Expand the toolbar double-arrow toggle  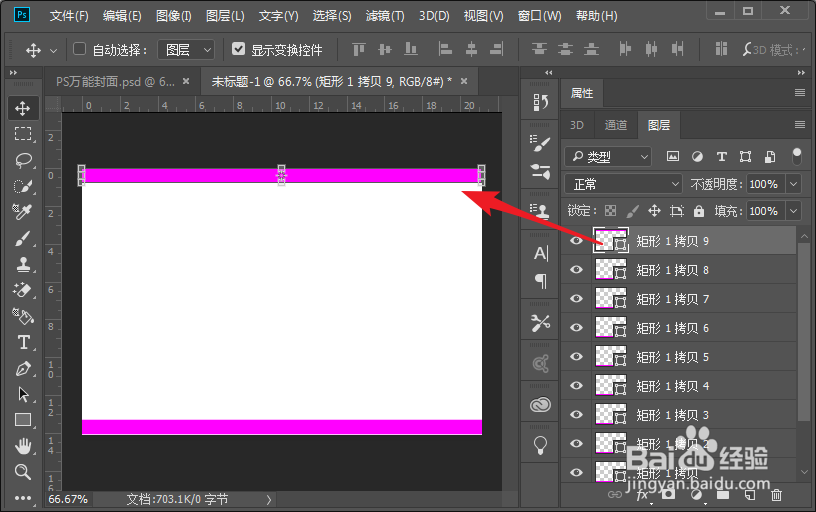pyautogui.click(x=13, y=72)
